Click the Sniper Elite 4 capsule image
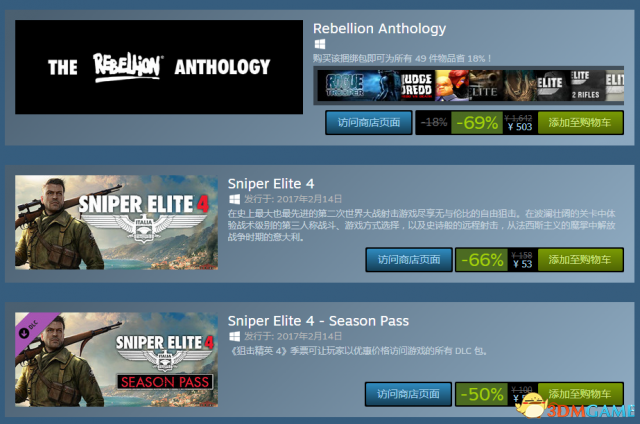 tap(116, 222)
